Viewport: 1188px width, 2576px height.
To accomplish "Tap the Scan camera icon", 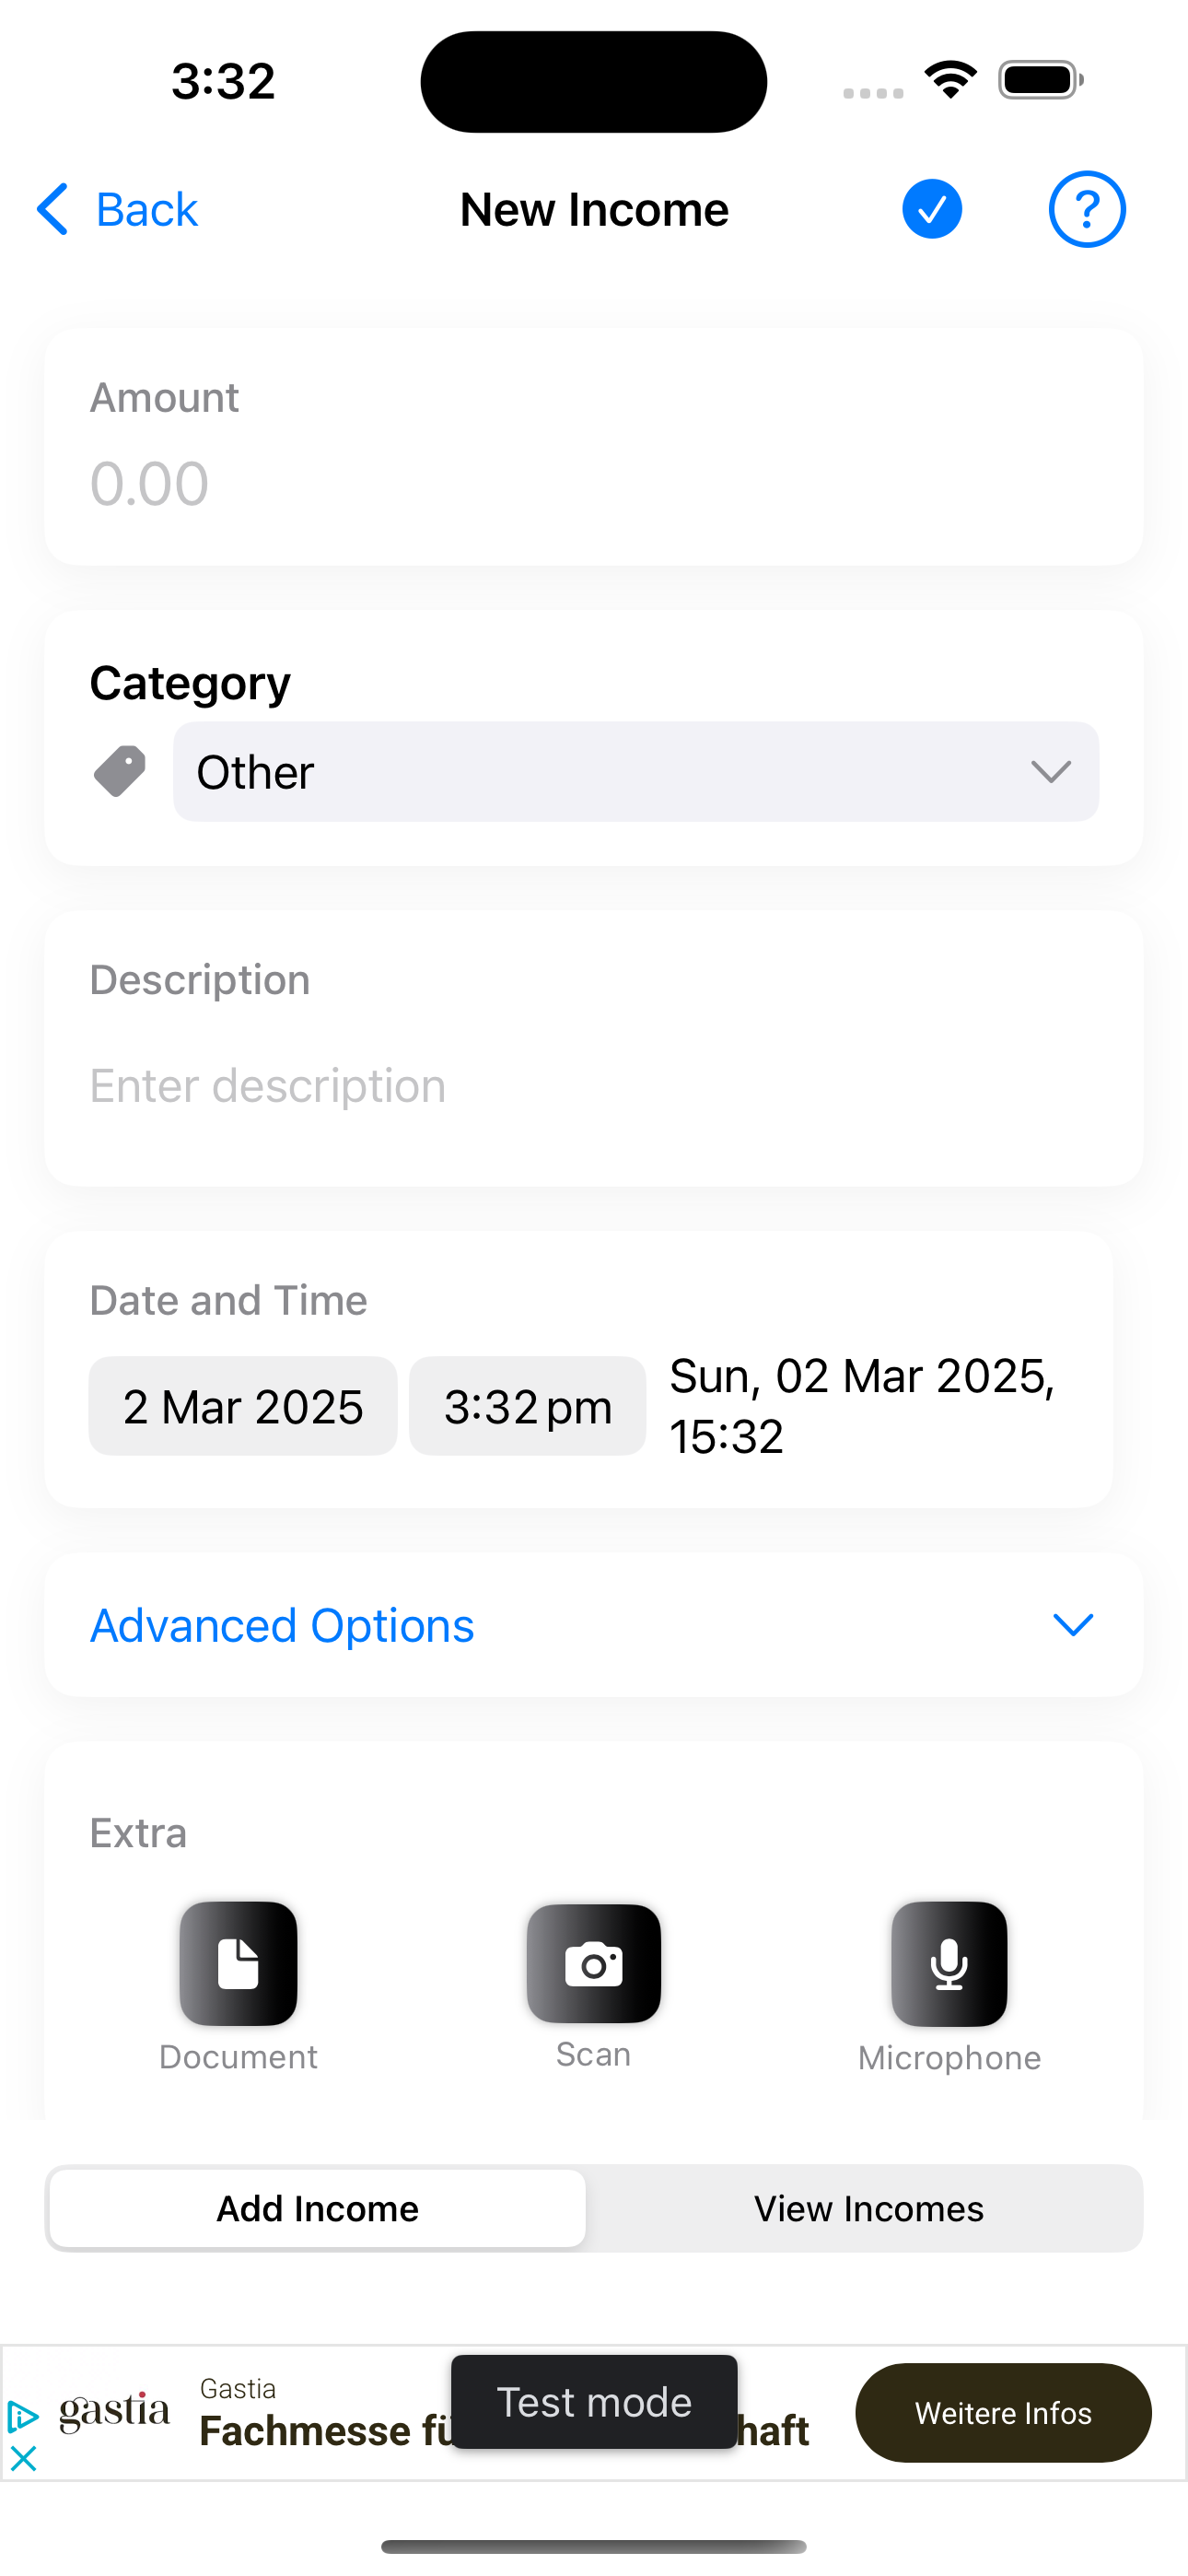I will pyautogui.click(x=593, y=1963).
